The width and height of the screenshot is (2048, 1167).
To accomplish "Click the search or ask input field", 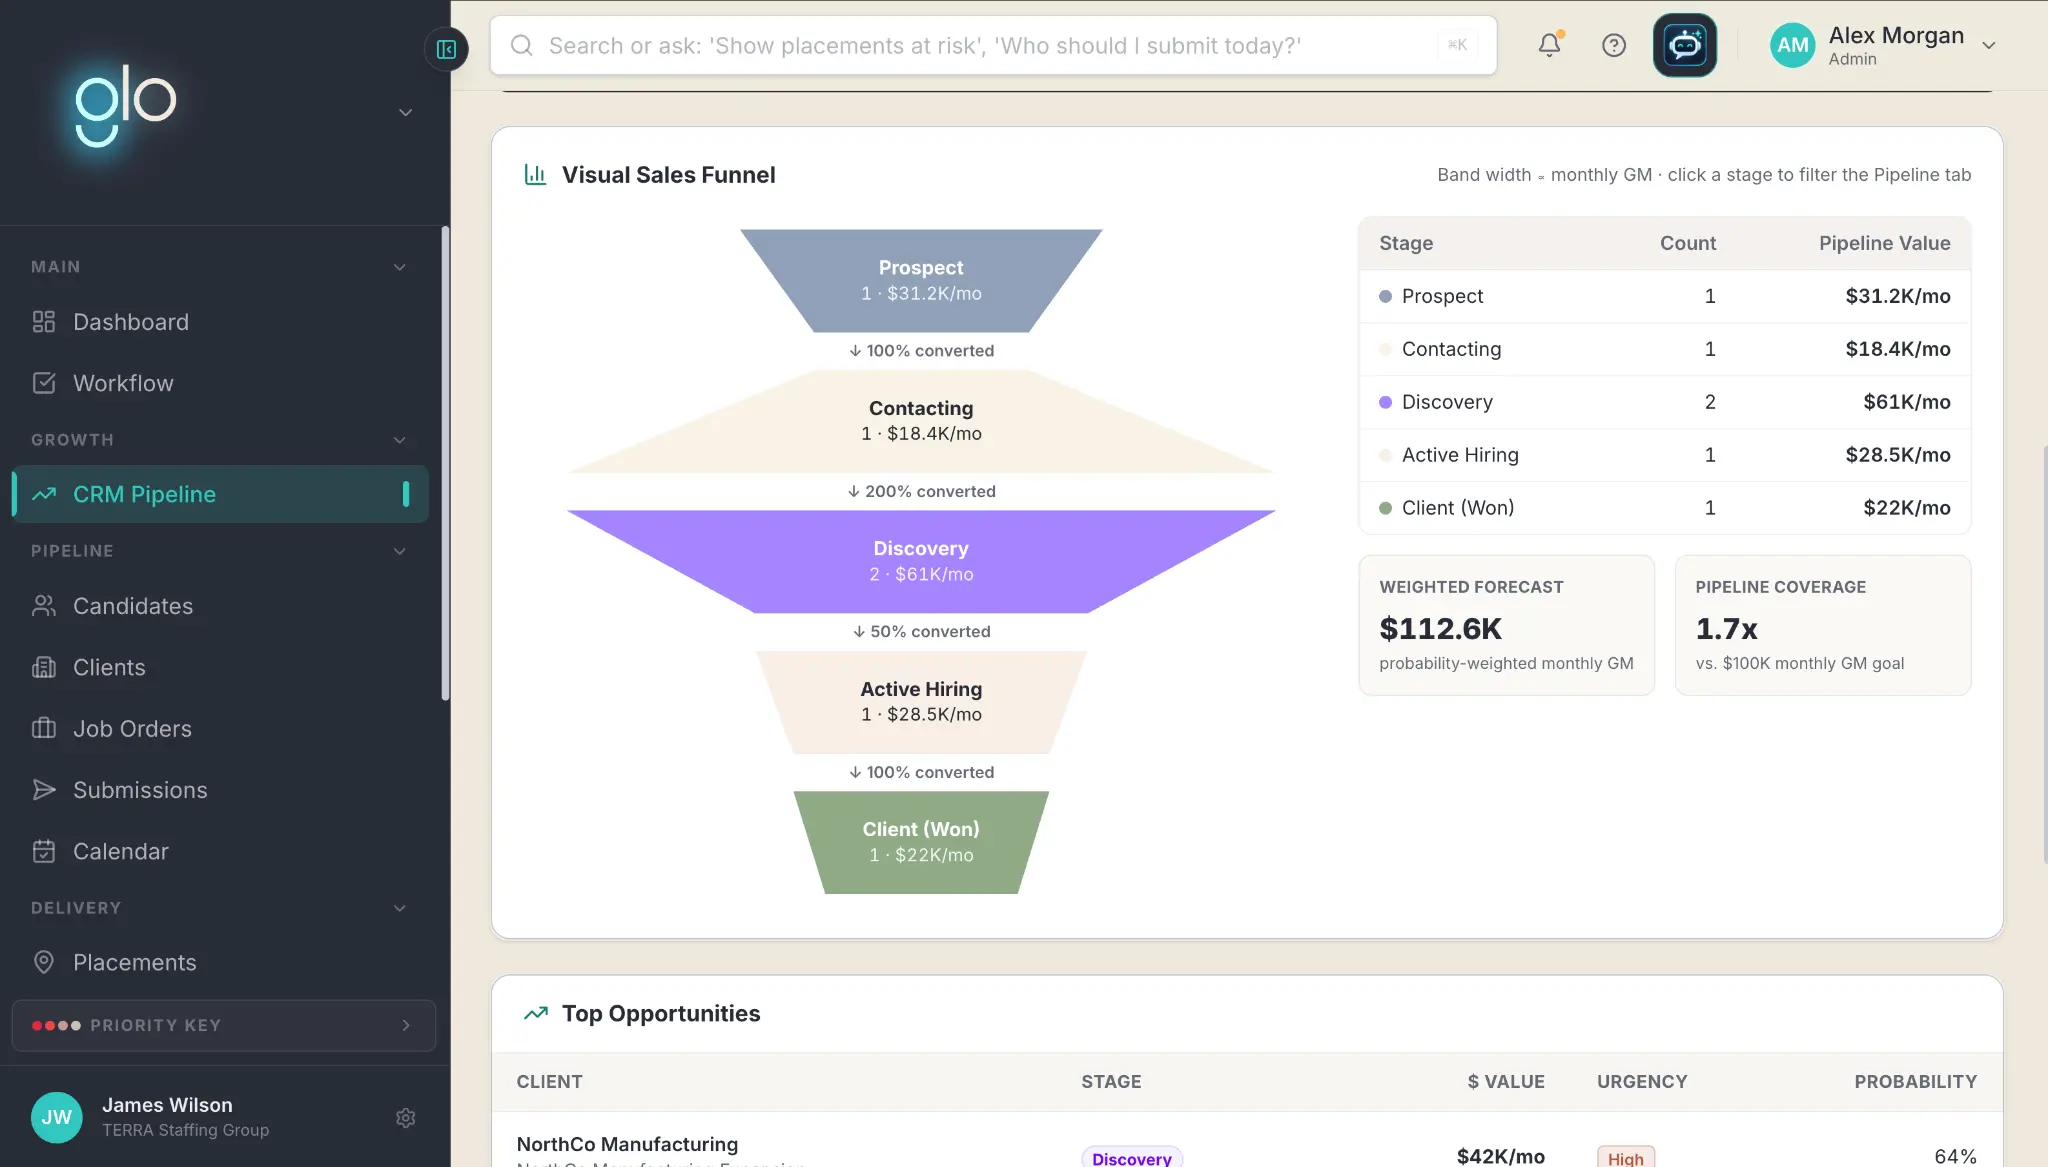I will (993, 45).
